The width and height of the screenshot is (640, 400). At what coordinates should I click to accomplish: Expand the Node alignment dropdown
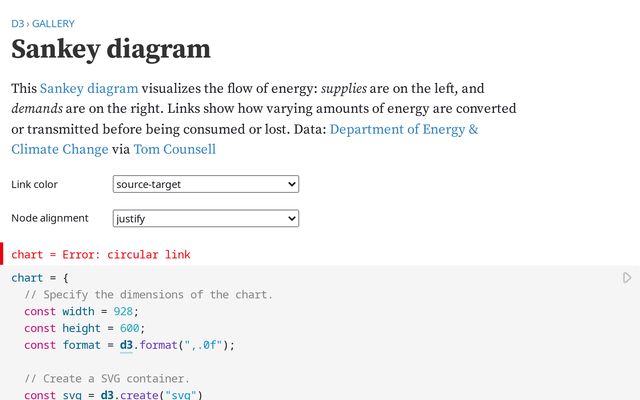pyautogui.click(x=206, y=218)
